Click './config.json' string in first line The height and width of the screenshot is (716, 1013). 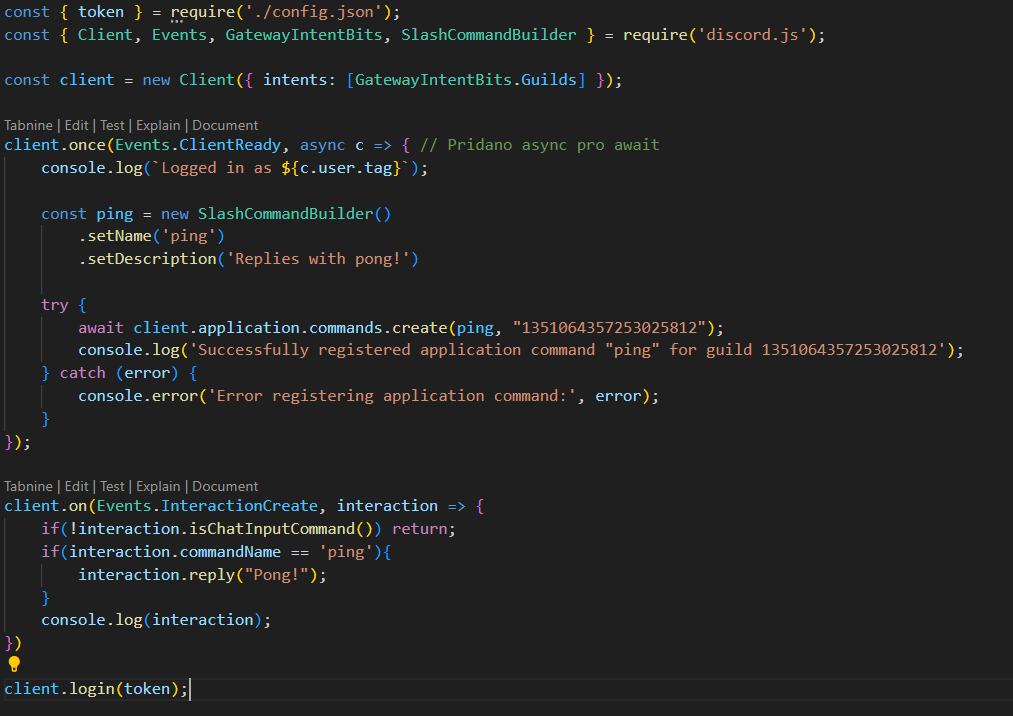(314, 12)
